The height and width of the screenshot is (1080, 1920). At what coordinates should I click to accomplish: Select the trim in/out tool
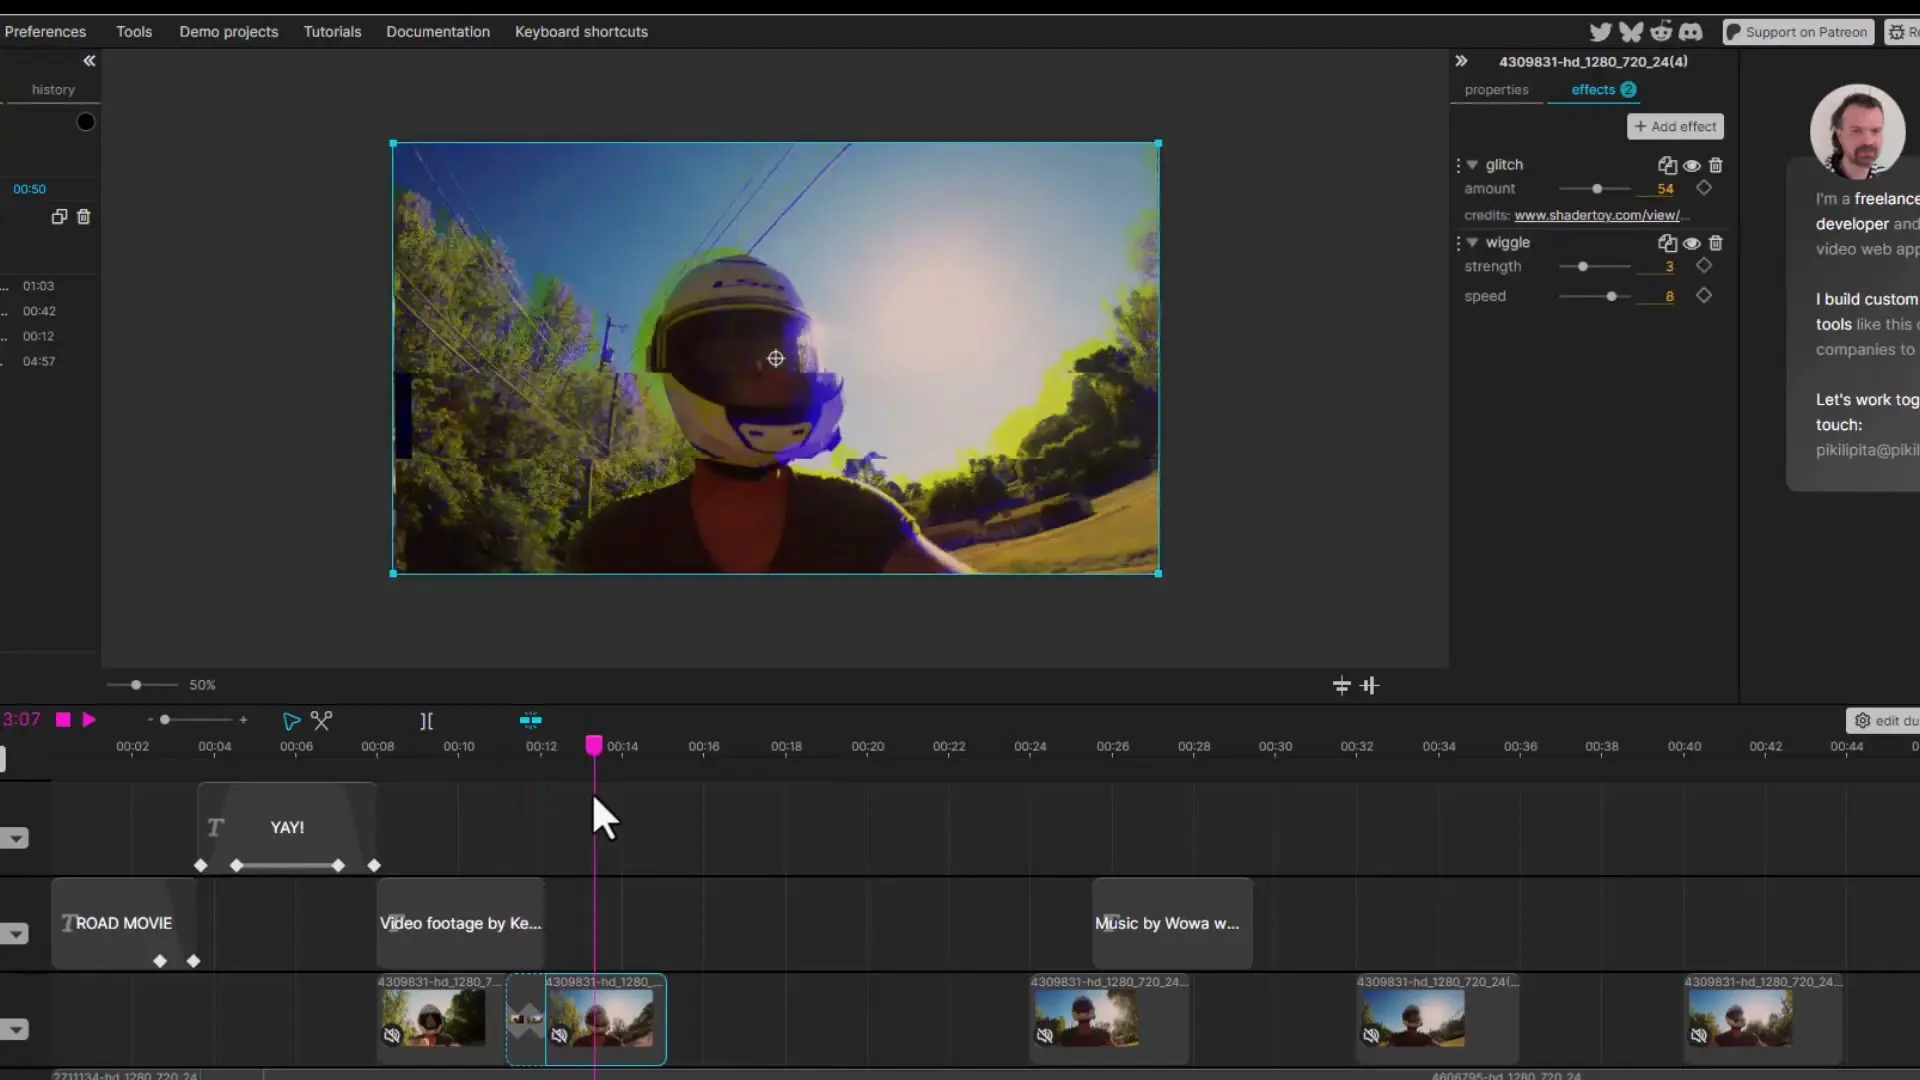[x=426, y=720]
